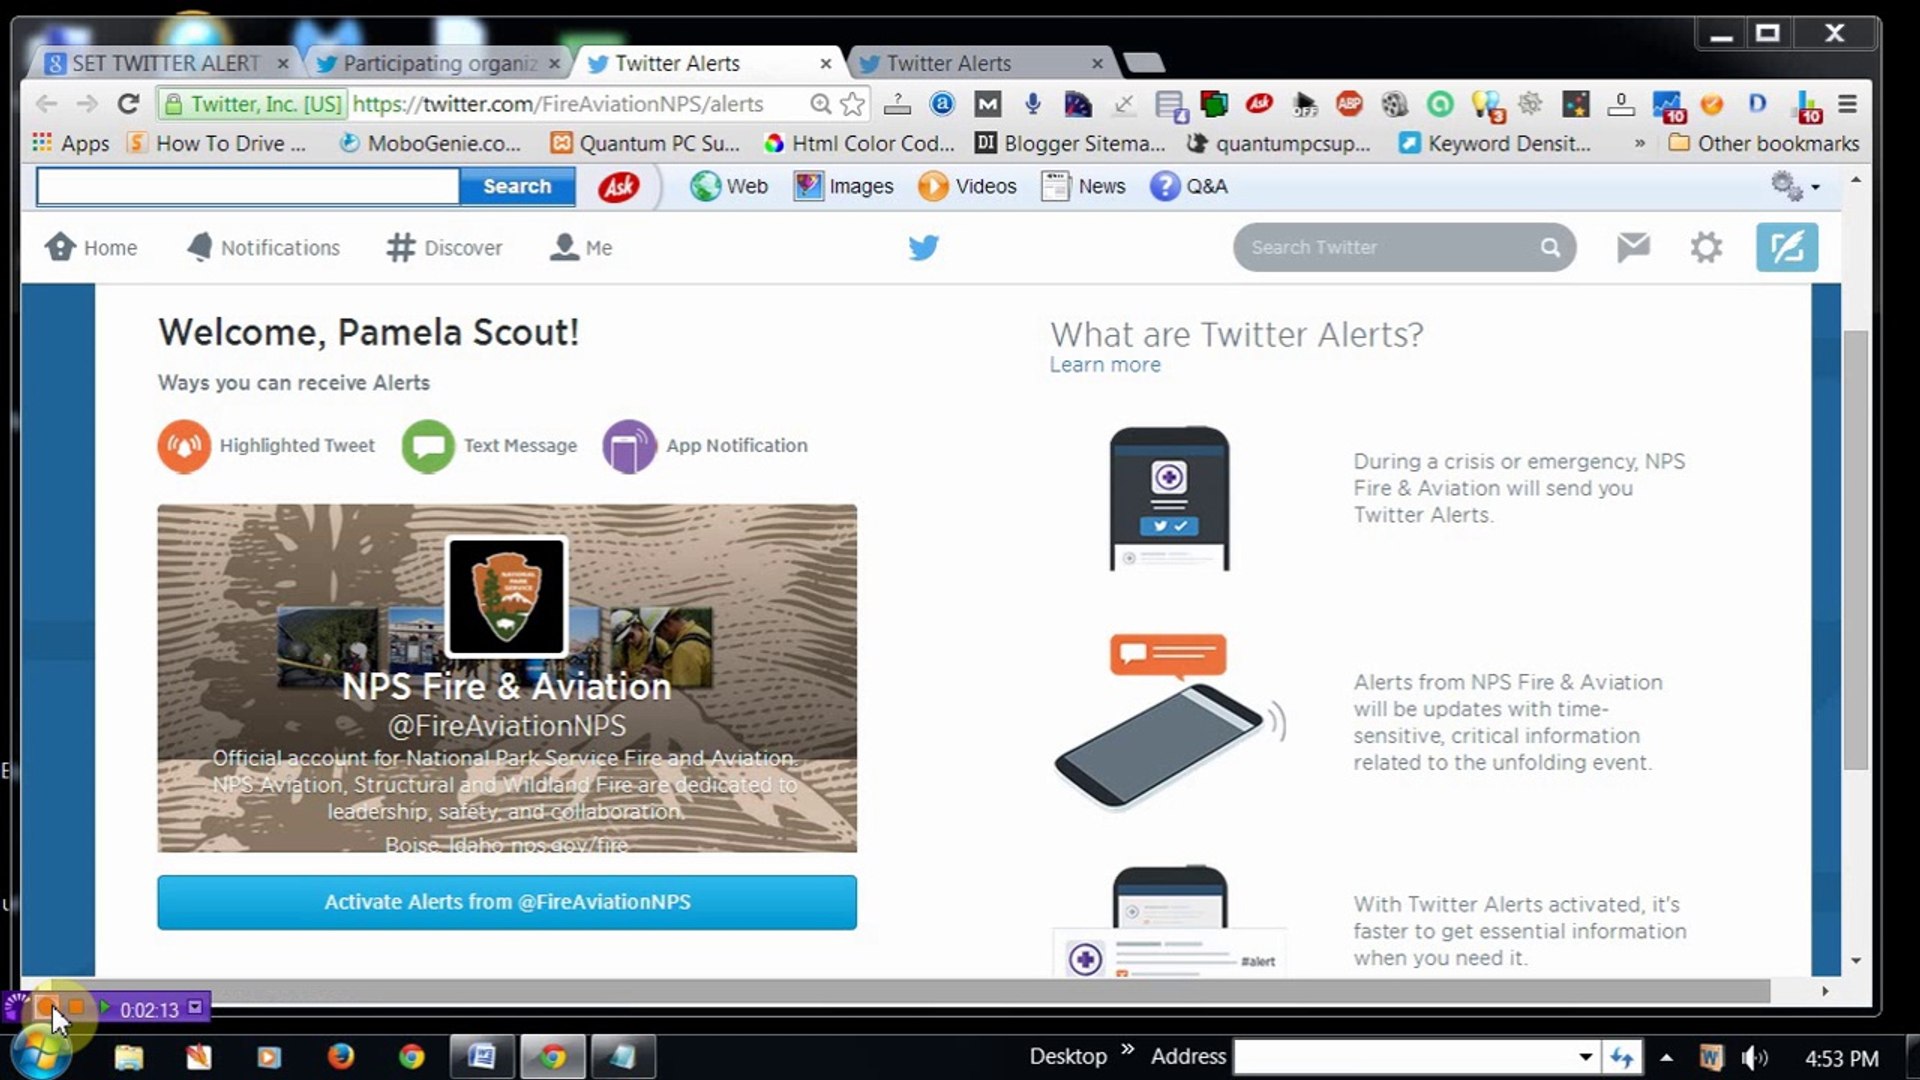The width and height of the screenshot is (1920, 1080).
Task: Go to Twitter Home
Action: (x=91, y=248)
